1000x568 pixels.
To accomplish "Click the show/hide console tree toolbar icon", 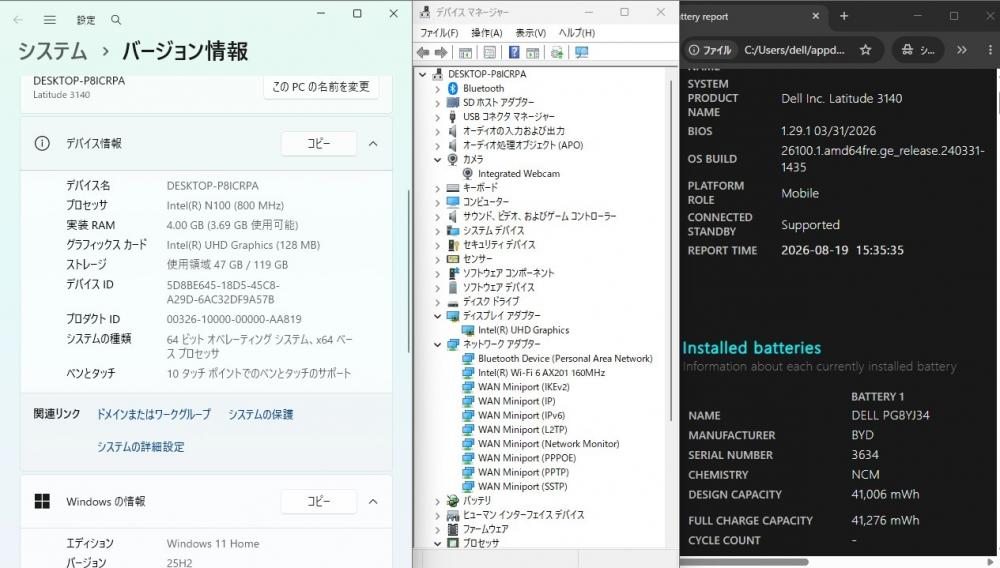I will click(x=466, y=52).
